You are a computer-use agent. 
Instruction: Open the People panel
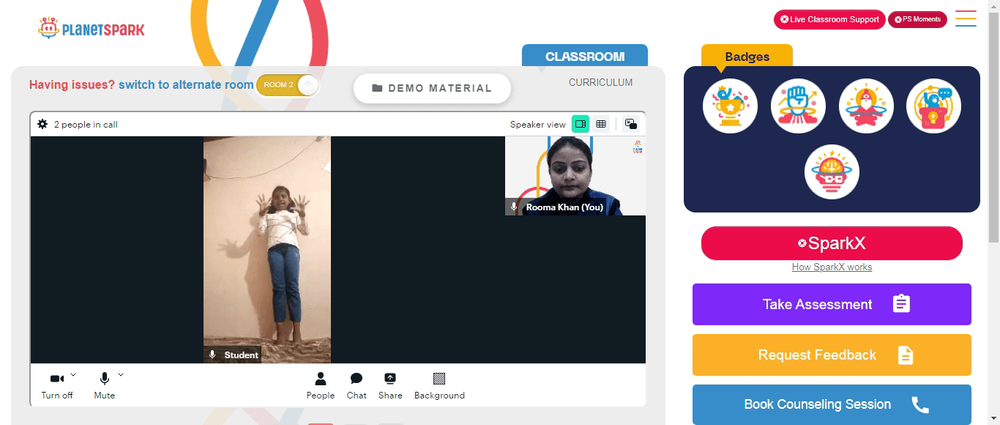click(320, 385)
